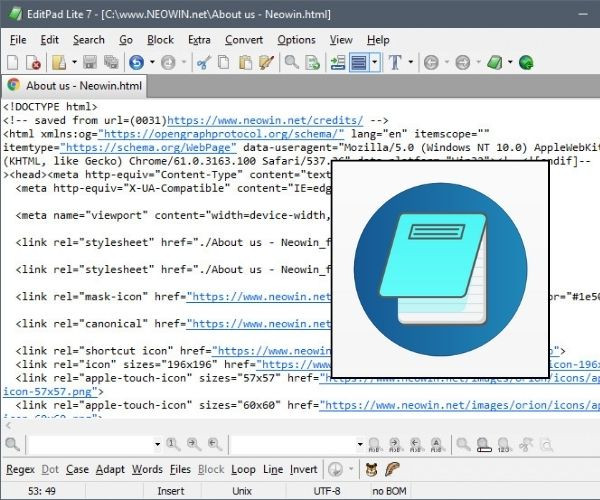600x500 pixels.
Task: Open the File menu
Action: coord(18,40)
